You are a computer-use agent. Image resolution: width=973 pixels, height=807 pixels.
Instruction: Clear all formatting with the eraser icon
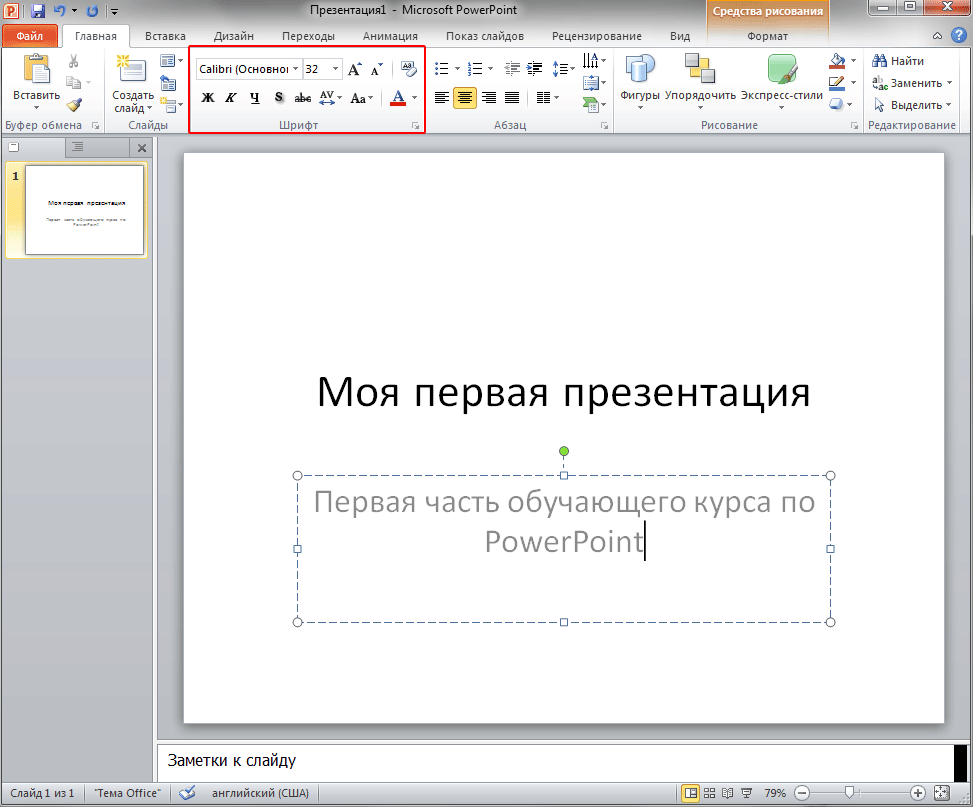(x=408, y=68)
